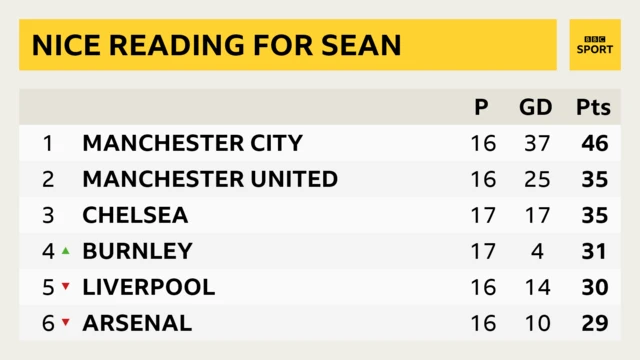Select the Nice Reading For Sean headline

(217, 45)
